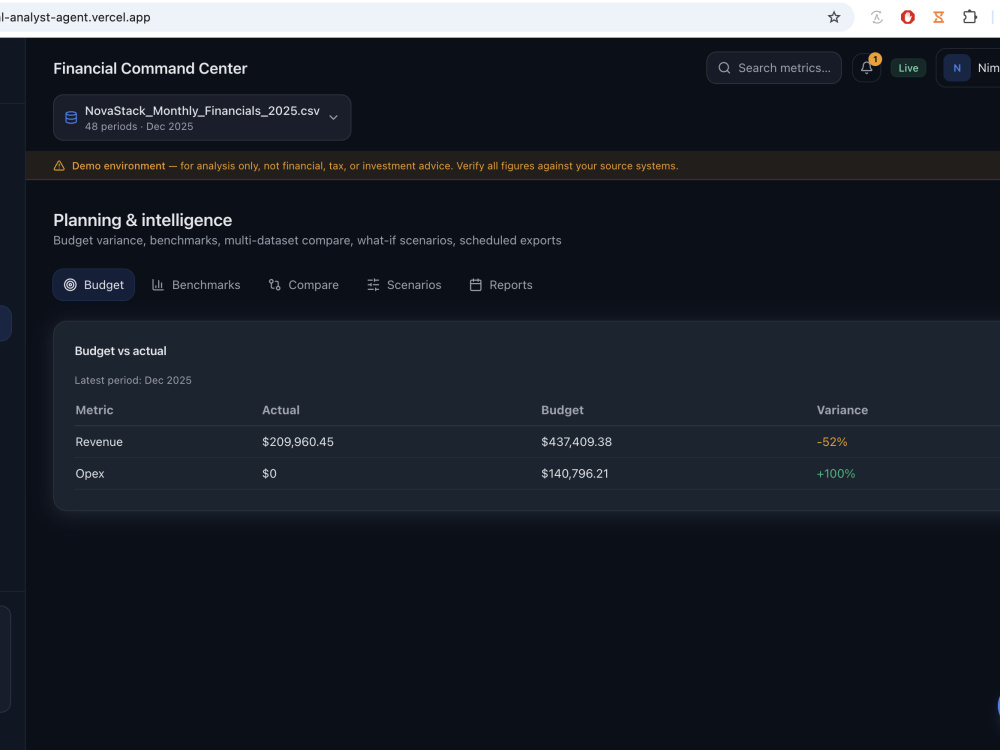Click the $209,960.45 actual revenue value
This screenshot has width=1000, height=750.
[298, 442]
